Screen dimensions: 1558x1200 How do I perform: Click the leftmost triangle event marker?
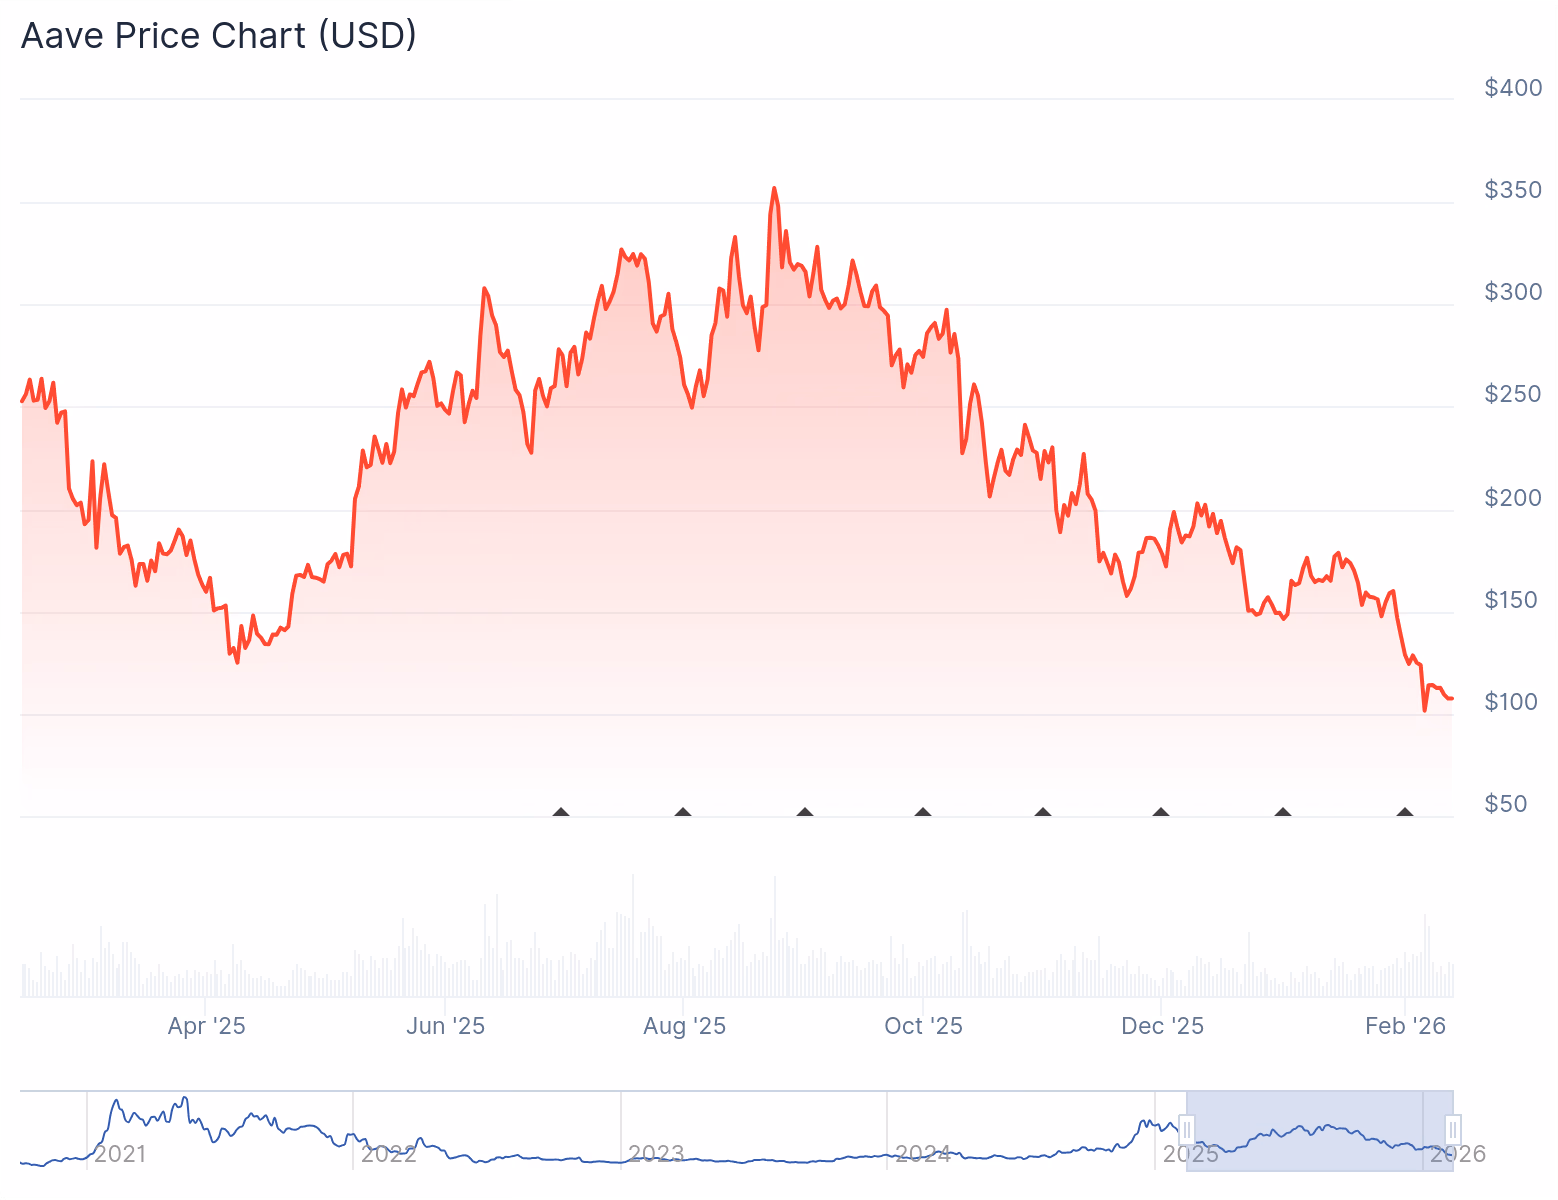point(561,811)
